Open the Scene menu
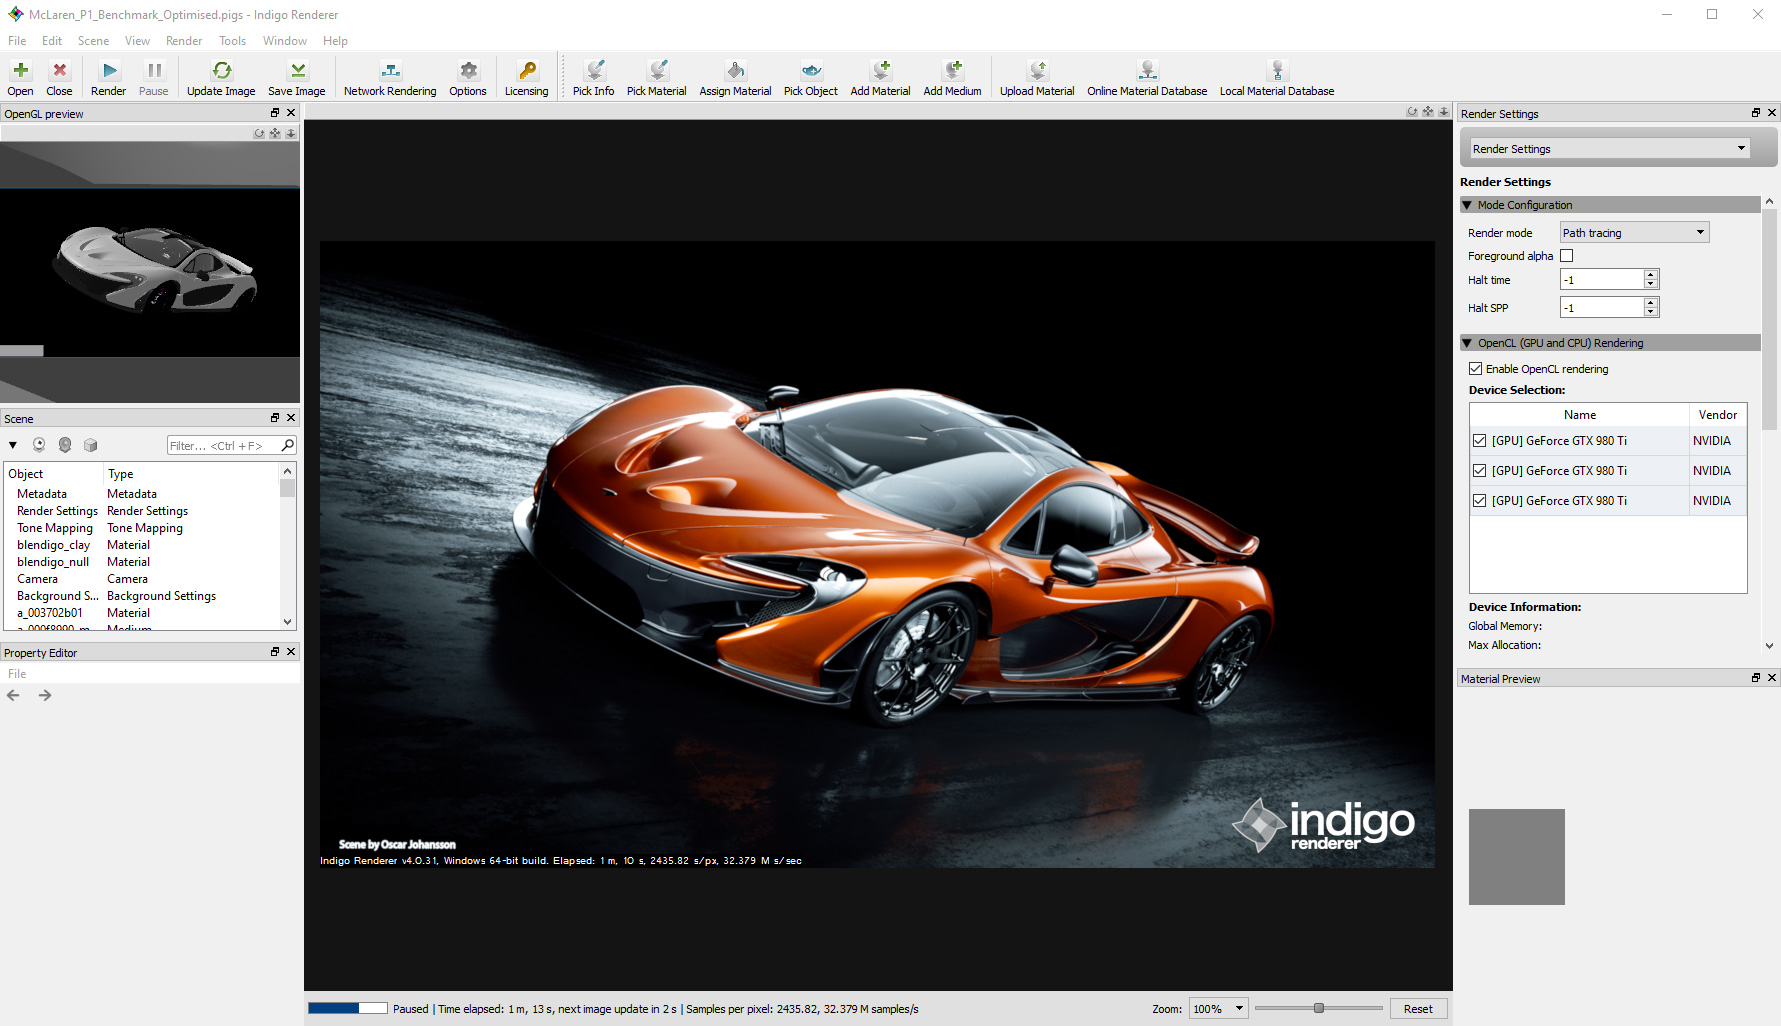Viewport: 1781px width, 1026px height. (94, 41)
